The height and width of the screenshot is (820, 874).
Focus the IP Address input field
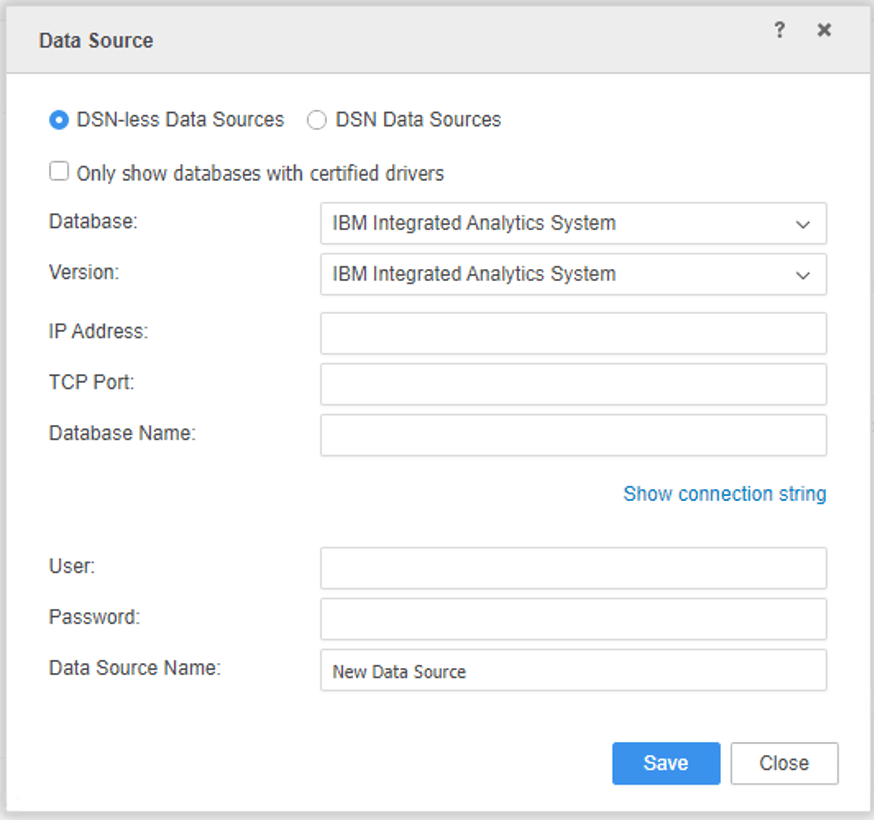point(573,333)
